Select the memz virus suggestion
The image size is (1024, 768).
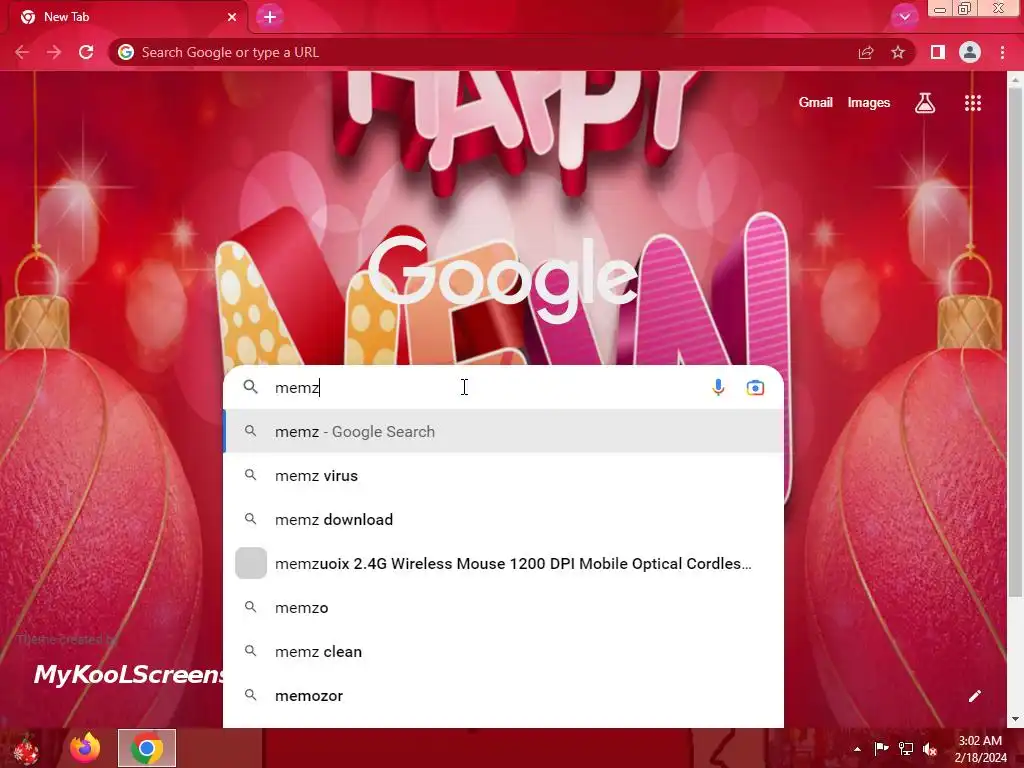pos(504,475)
